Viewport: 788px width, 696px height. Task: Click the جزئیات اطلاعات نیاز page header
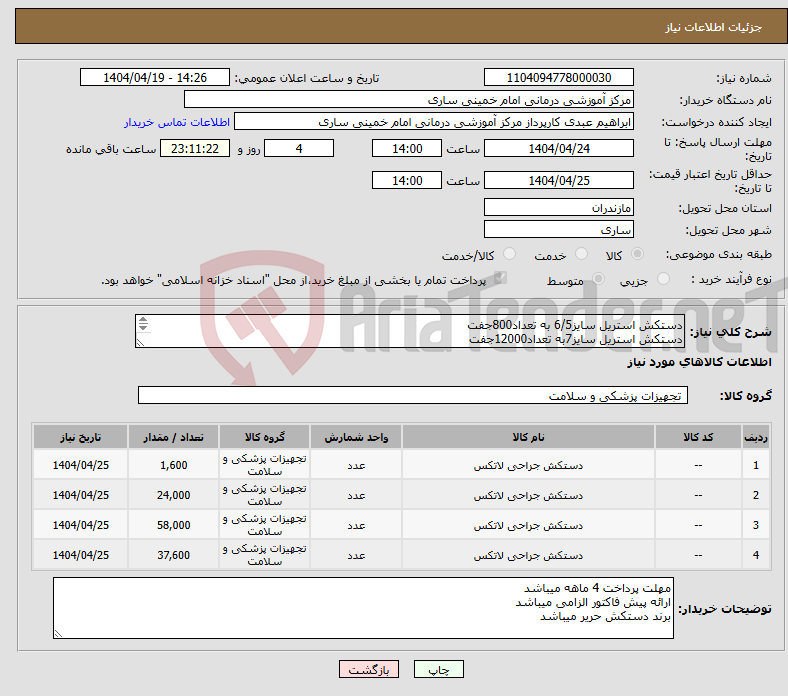coord(714,27)
